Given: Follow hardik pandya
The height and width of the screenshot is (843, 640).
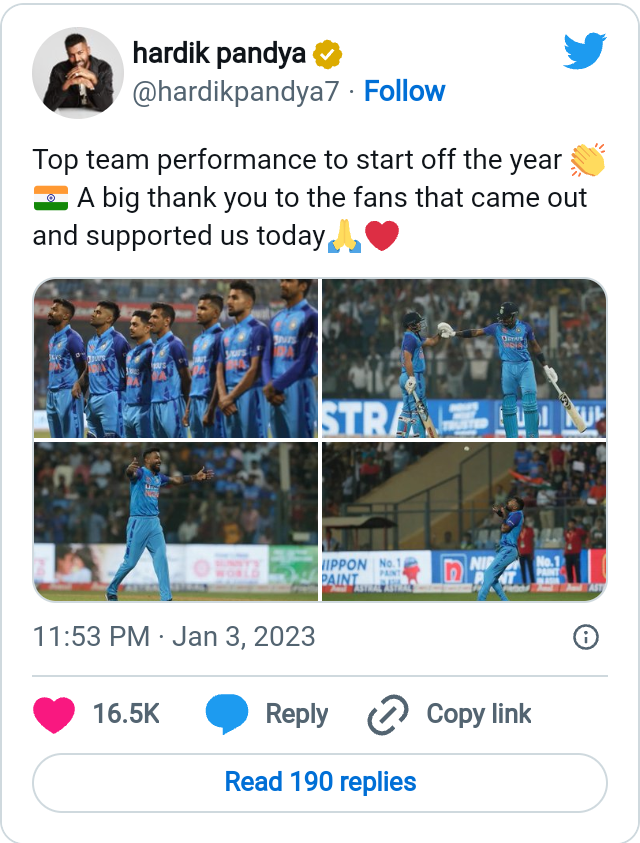Looking at the screenshot, I should click(x=404, y=92).
